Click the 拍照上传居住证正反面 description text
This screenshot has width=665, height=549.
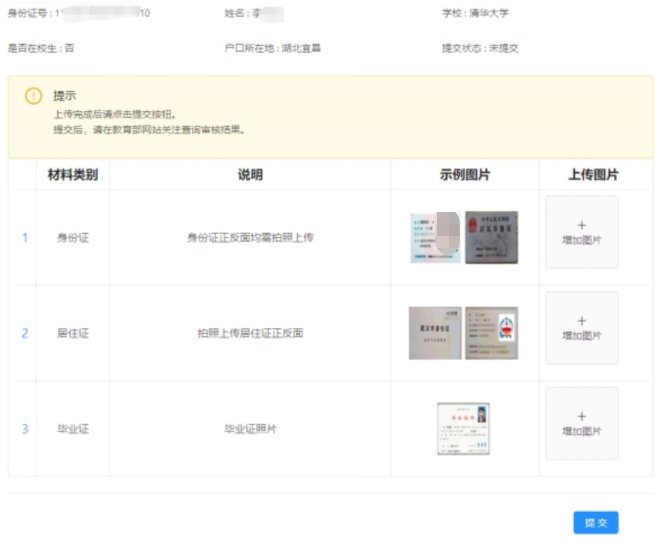click(x=250, y=333)
